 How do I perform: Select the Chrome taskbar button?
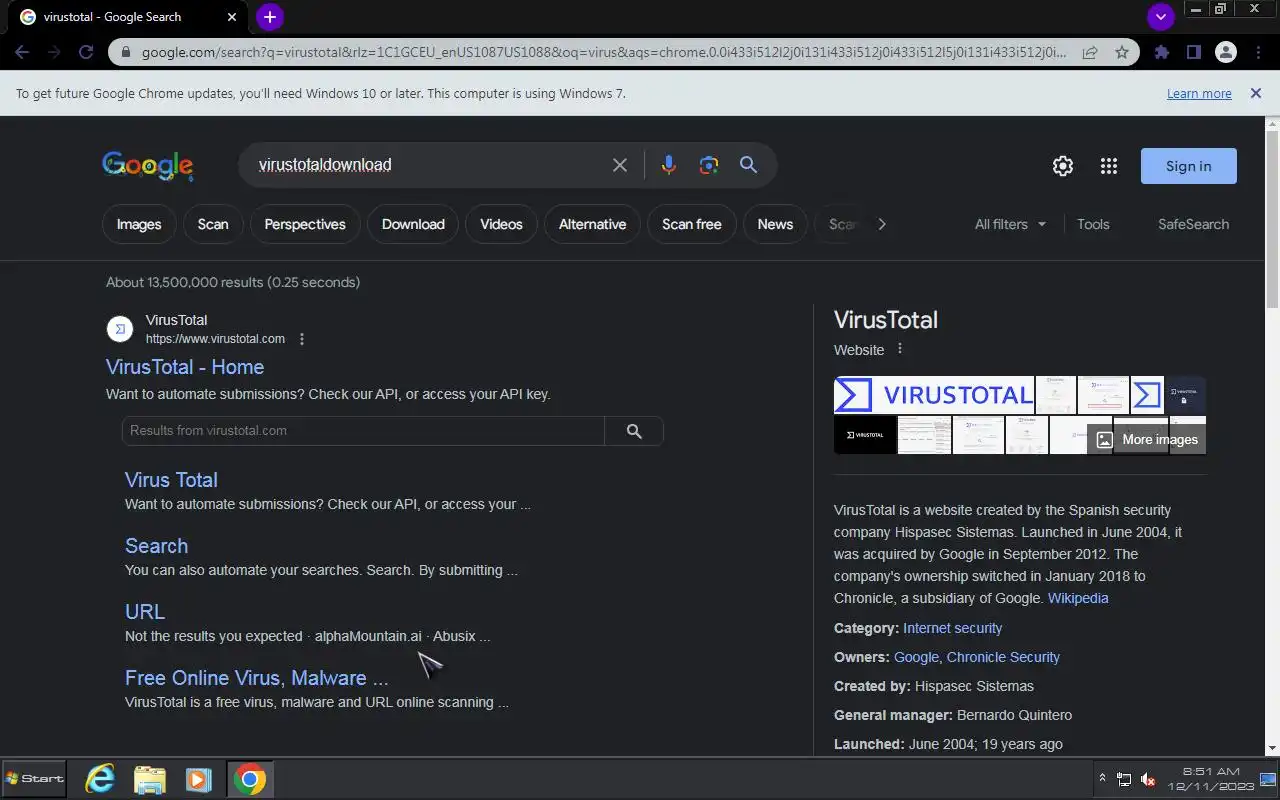point(249,779)
